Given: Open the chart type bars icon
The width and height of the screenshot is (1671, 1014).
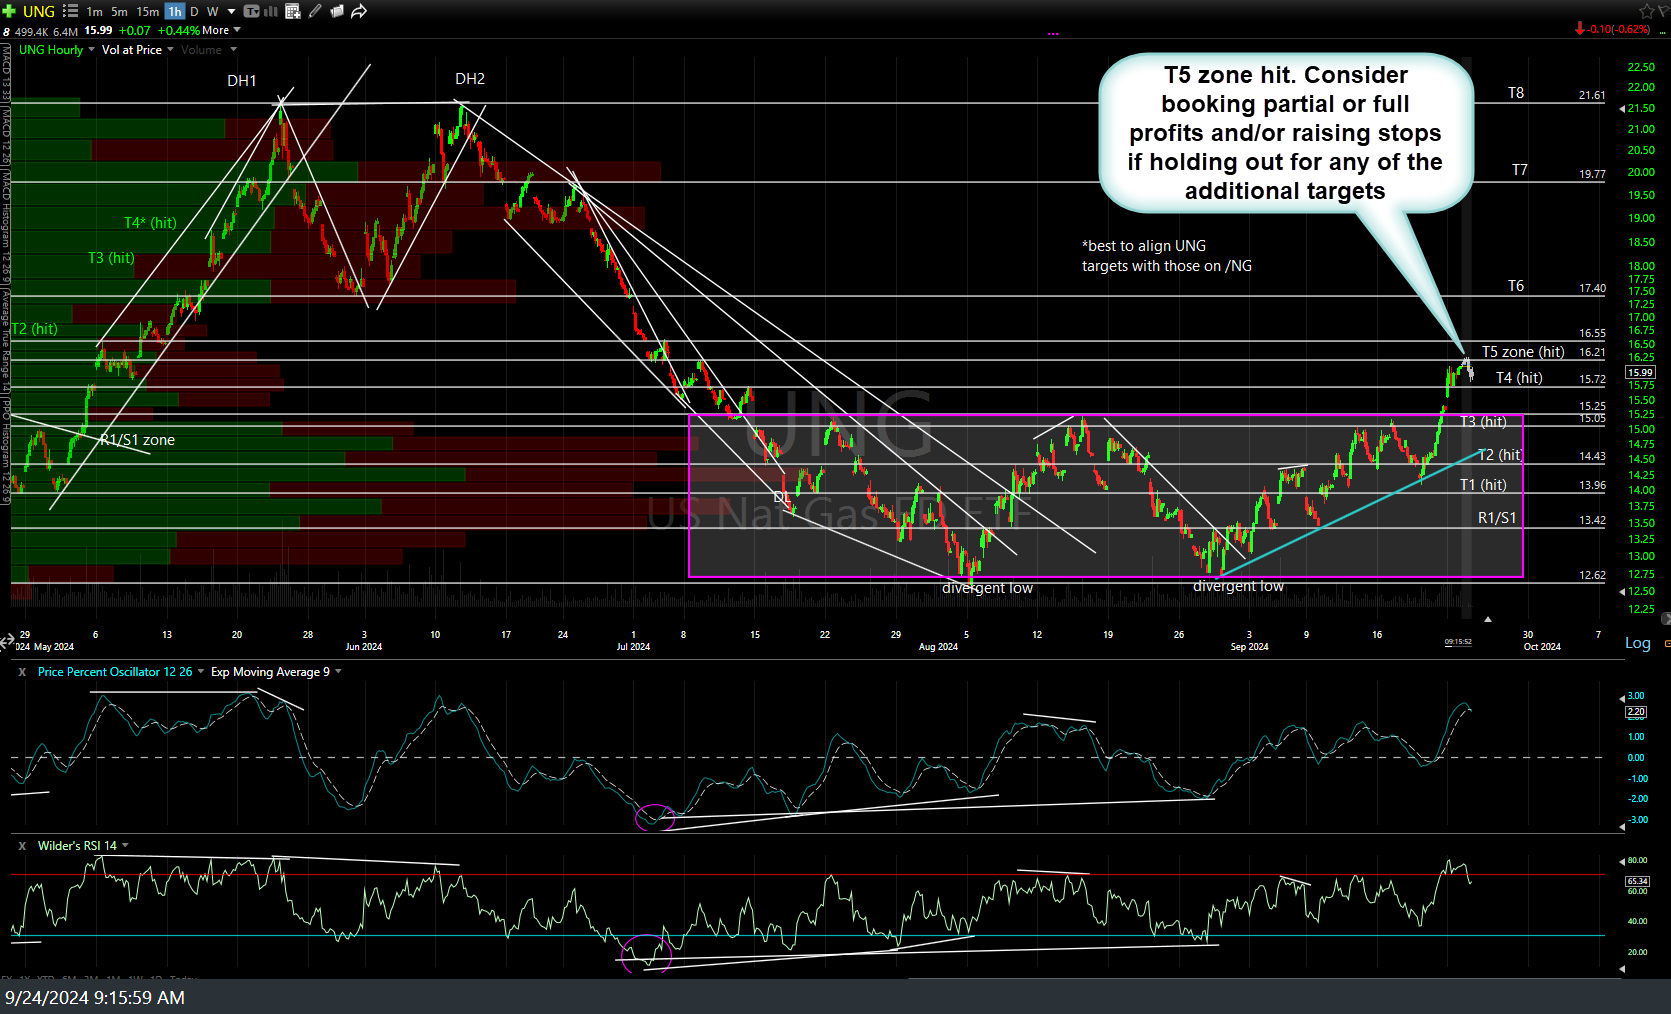Looking at the screenshot, I should (270, 11).
